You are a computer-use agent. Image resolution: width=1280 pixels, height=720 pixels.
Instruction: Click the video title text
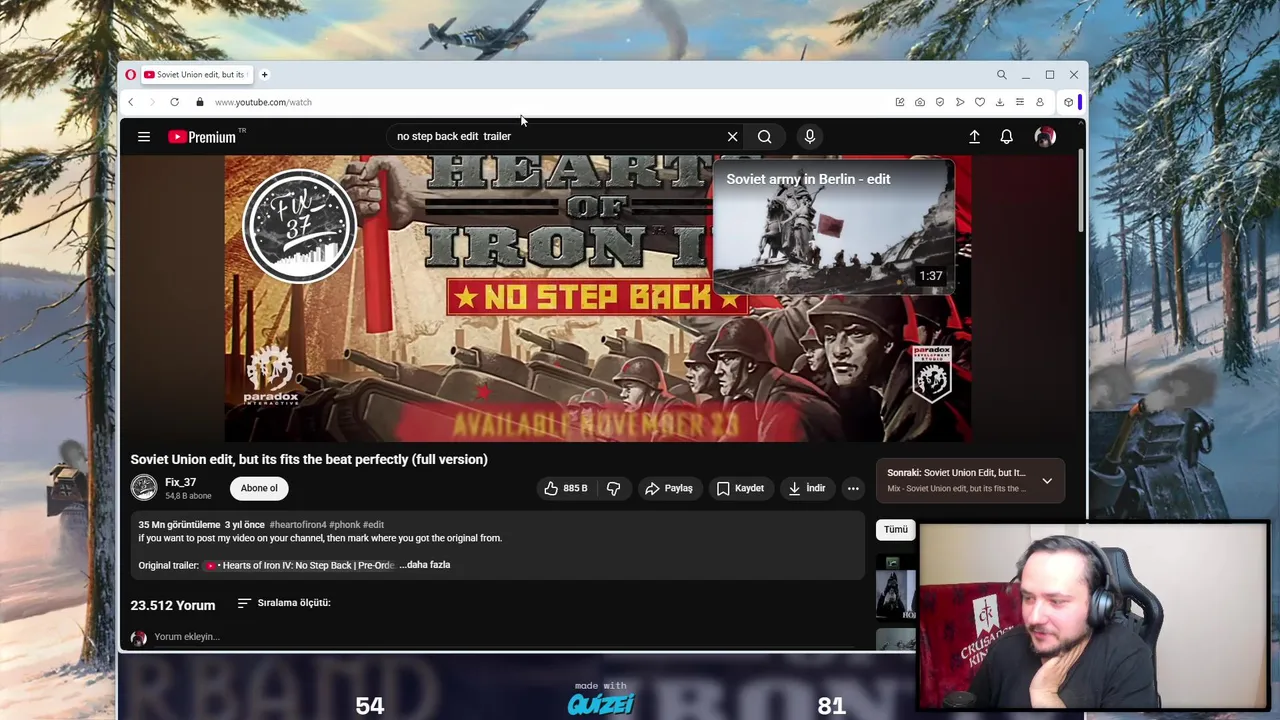tap(309, 459)
